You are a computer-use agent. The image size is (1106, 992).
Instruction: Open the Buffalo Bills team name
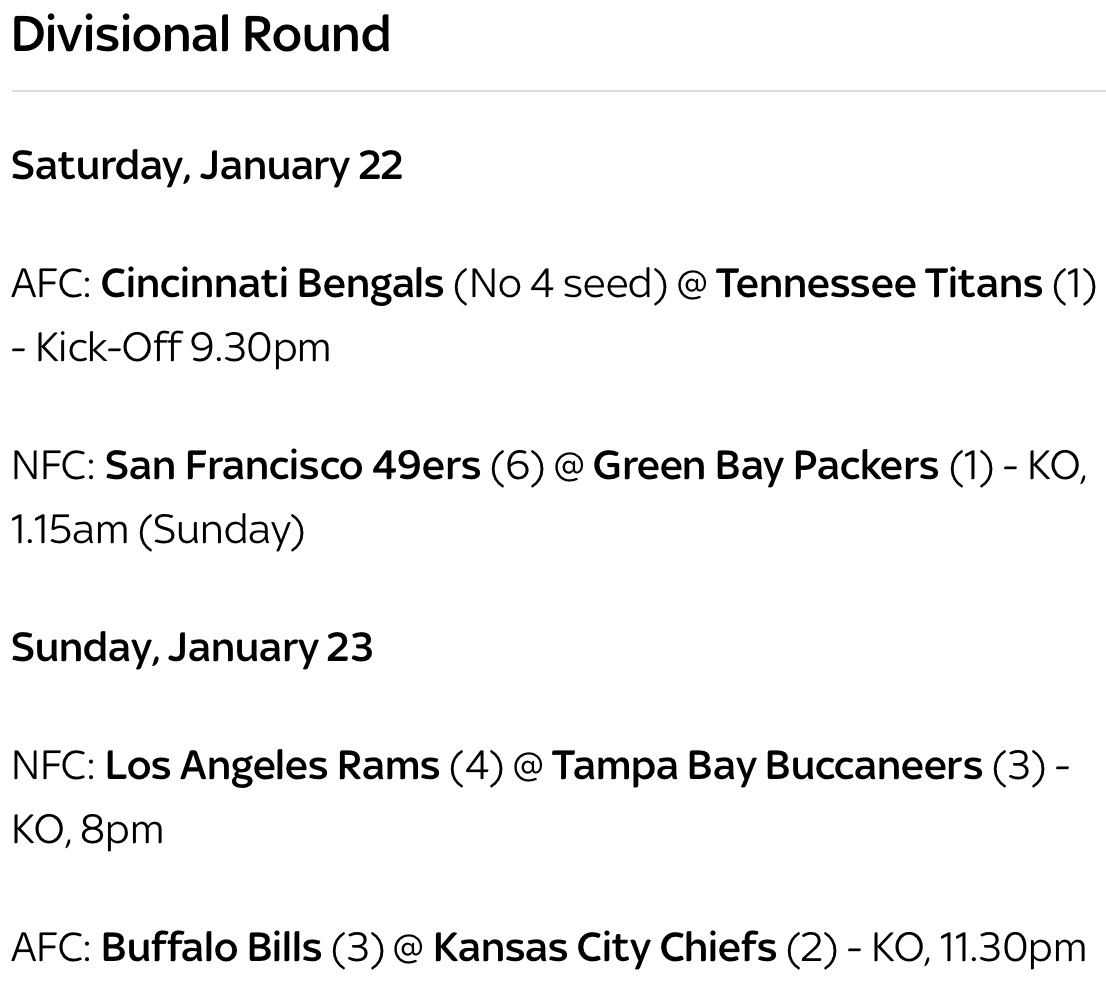pos(212,947)
